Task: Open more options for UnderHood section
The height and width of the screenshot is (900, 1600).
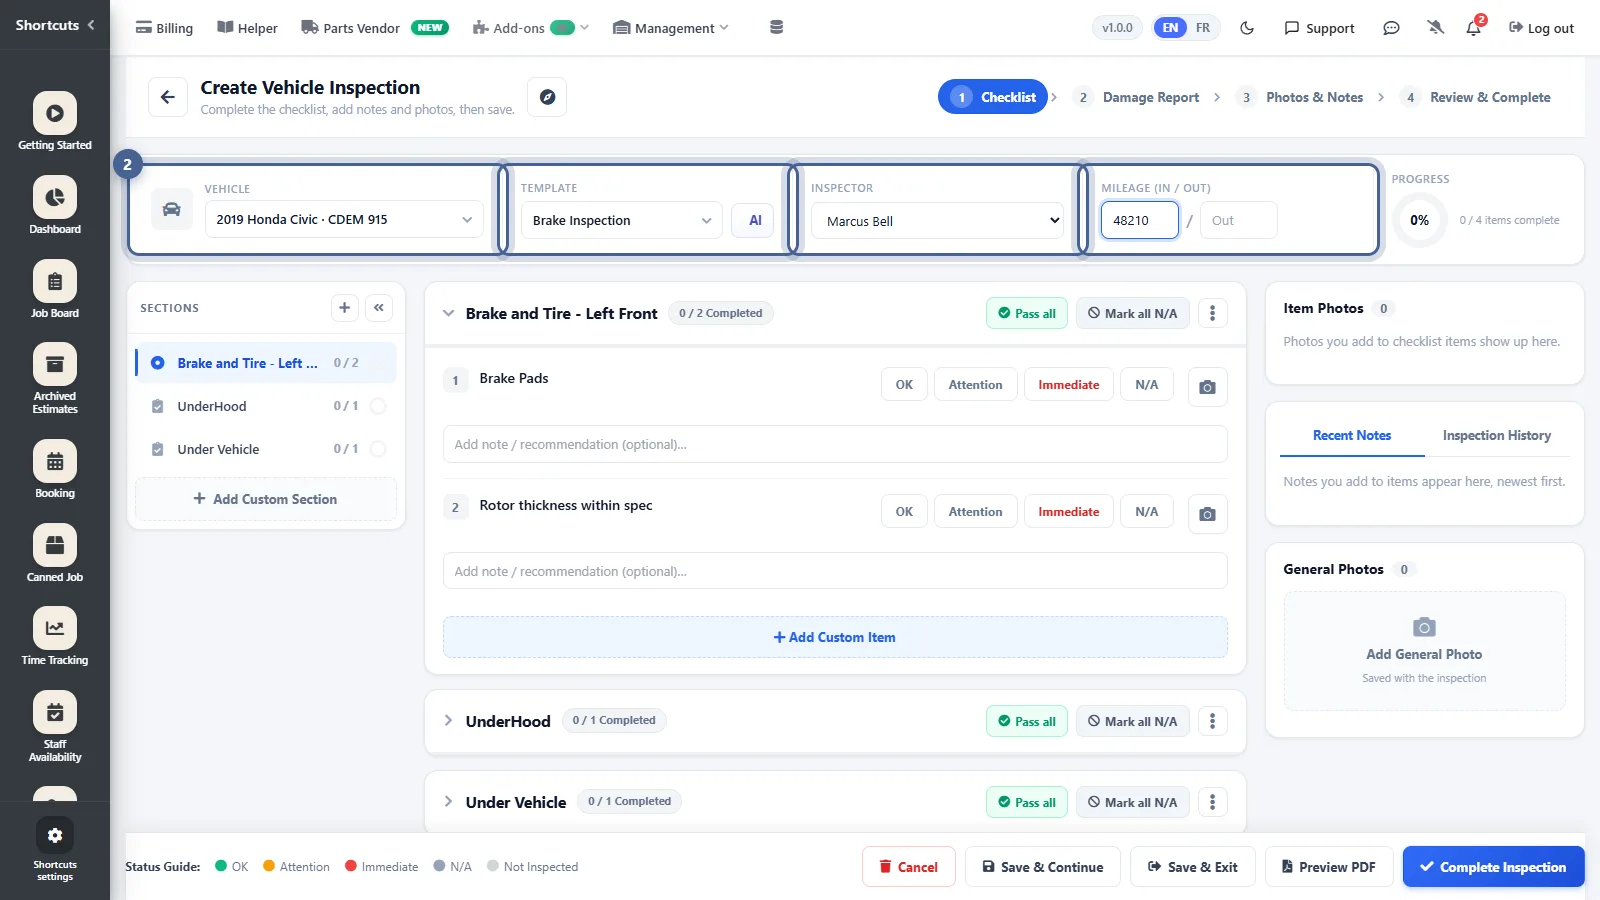Action: 1212,721
